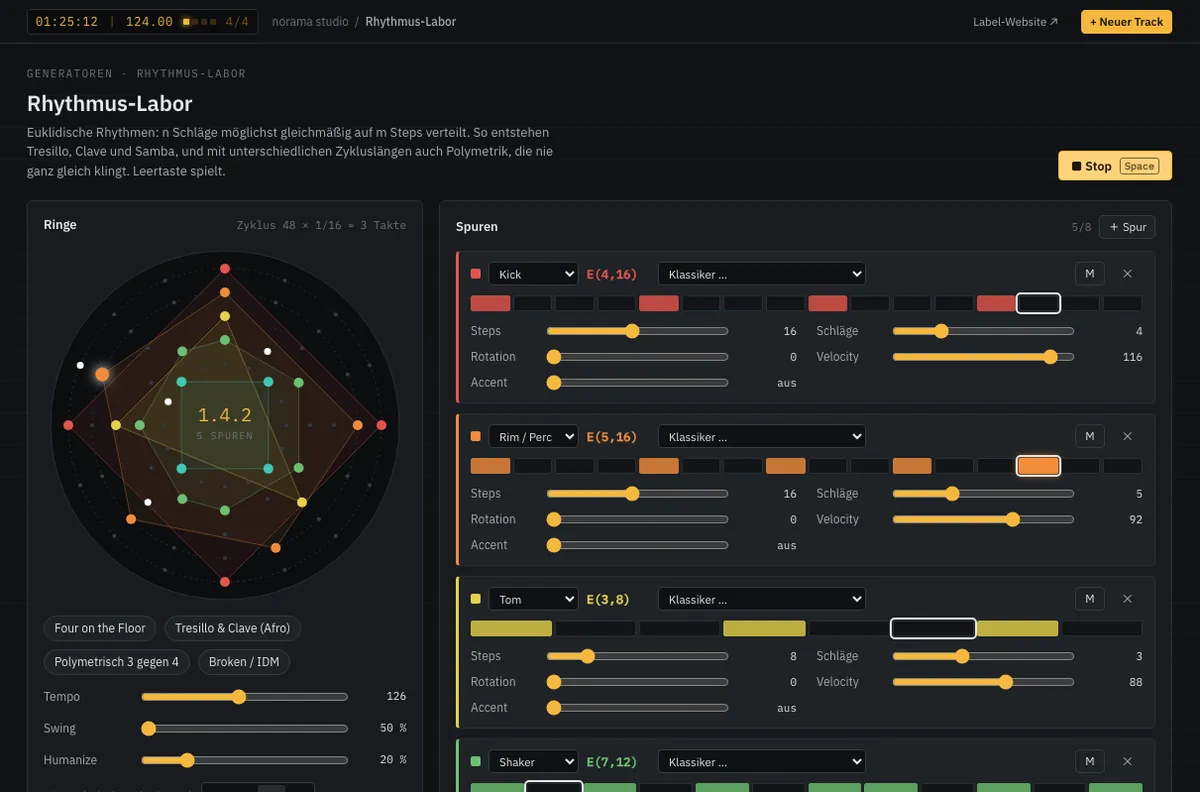Choose the Tresillo & Clave (Afro) preset
Image resolution: width=1200 pixels, height=792 pixels.
pyautogui.click(x=233, y=628)
